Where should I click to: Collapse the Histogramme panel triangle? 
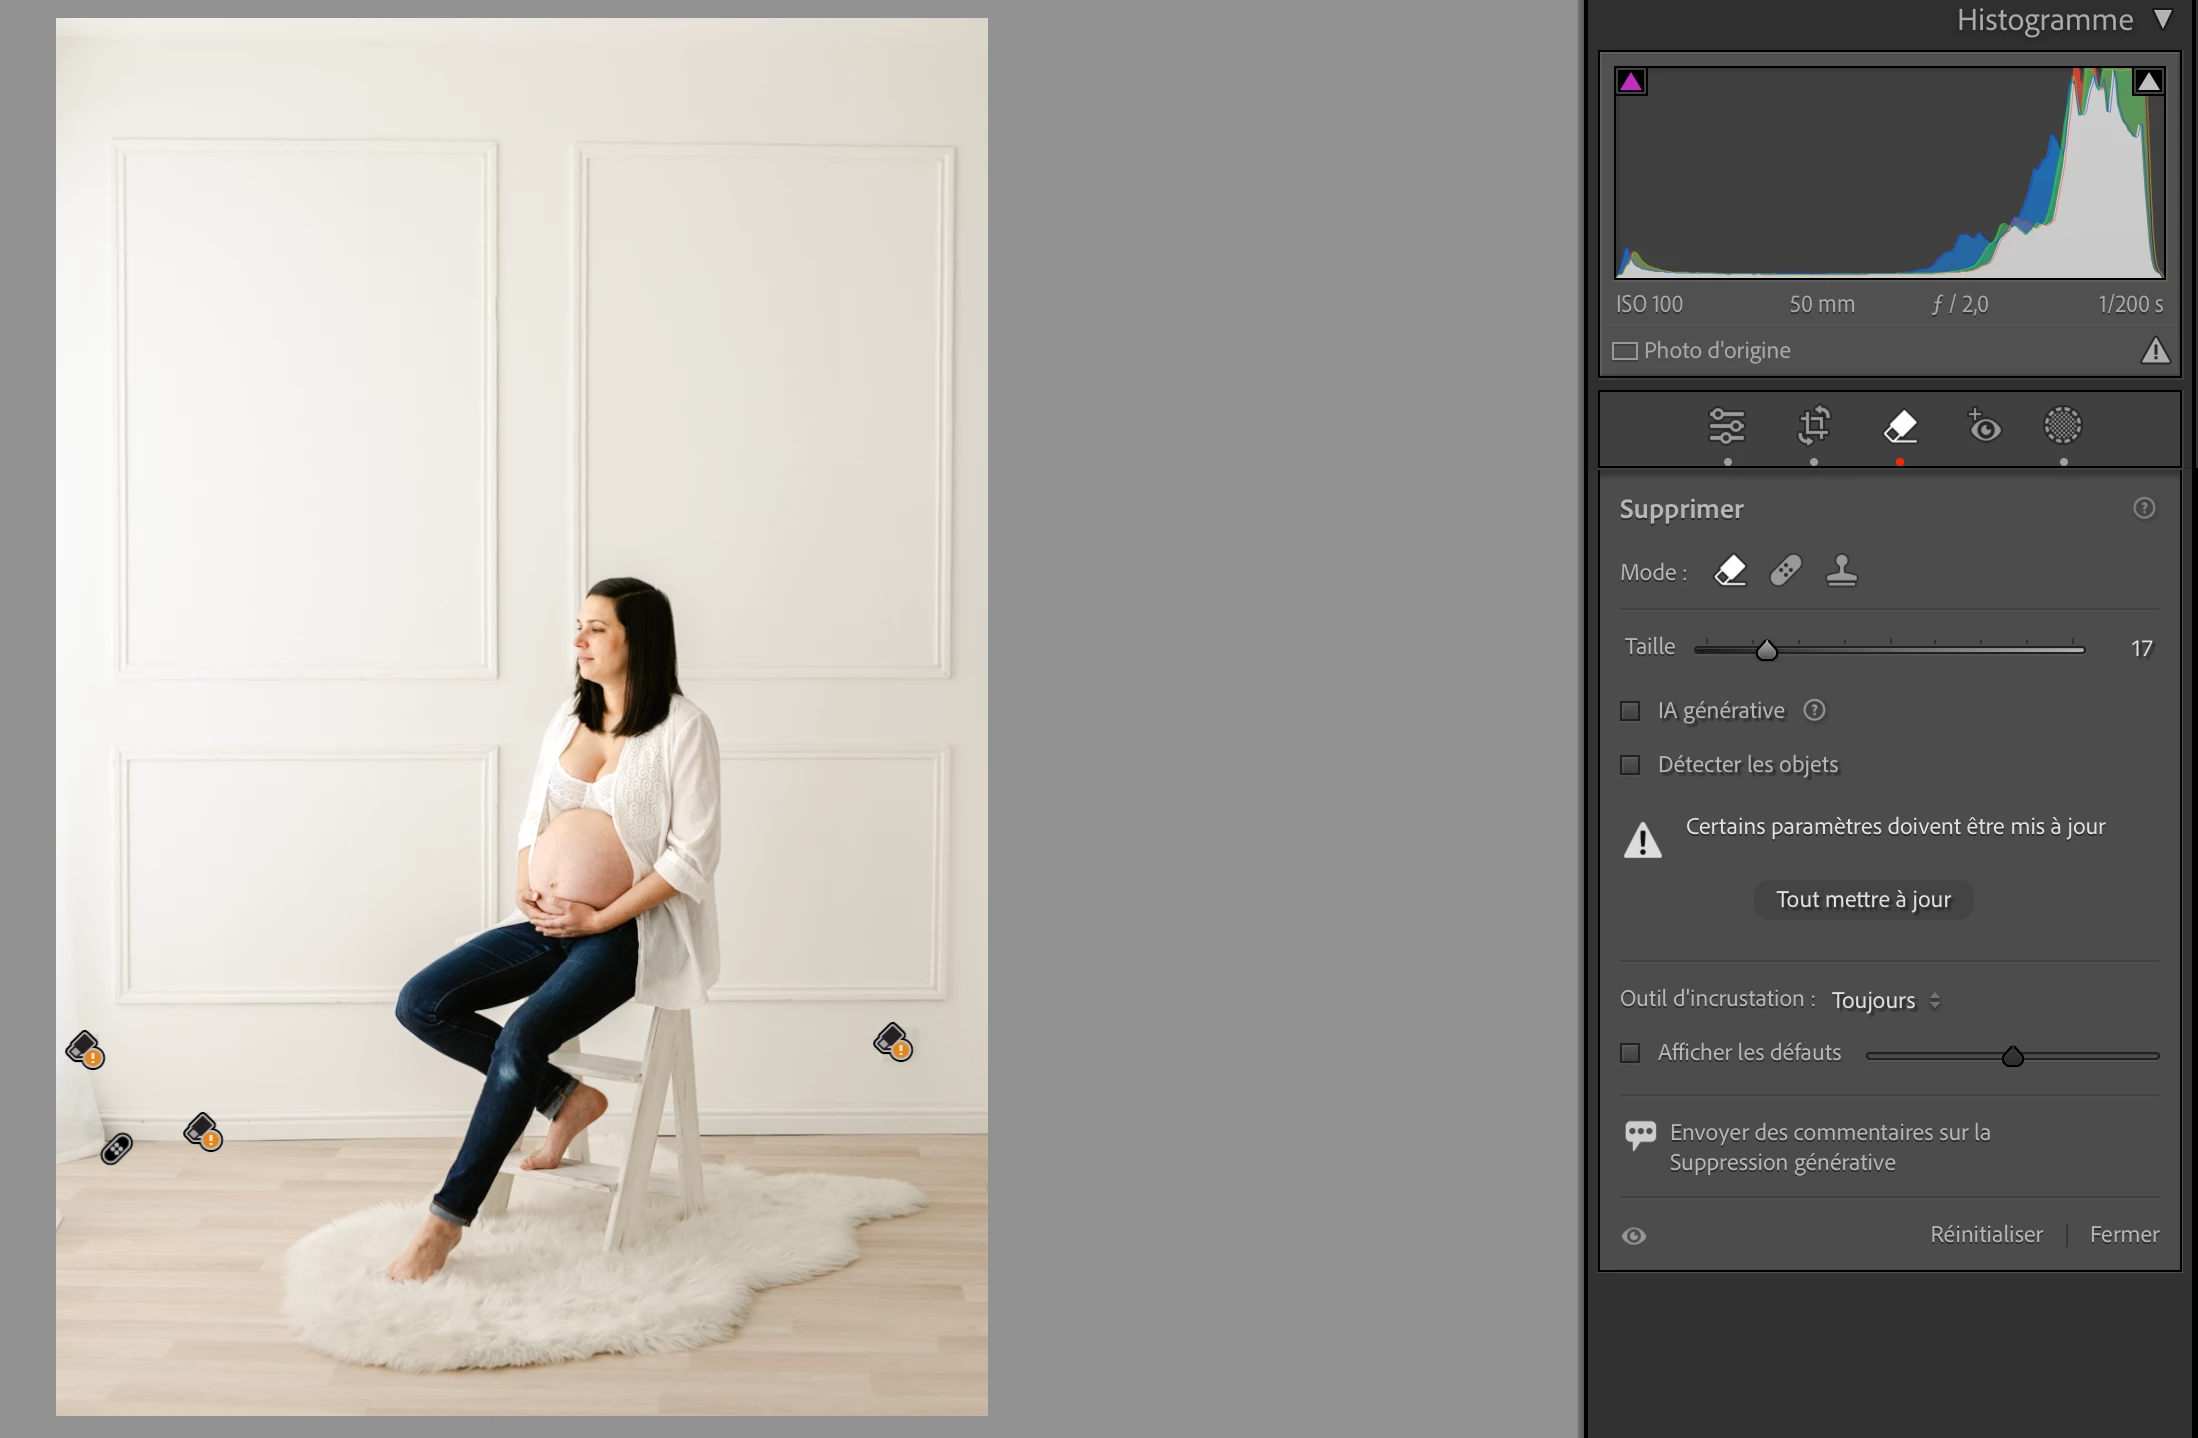click(2163, 20)
